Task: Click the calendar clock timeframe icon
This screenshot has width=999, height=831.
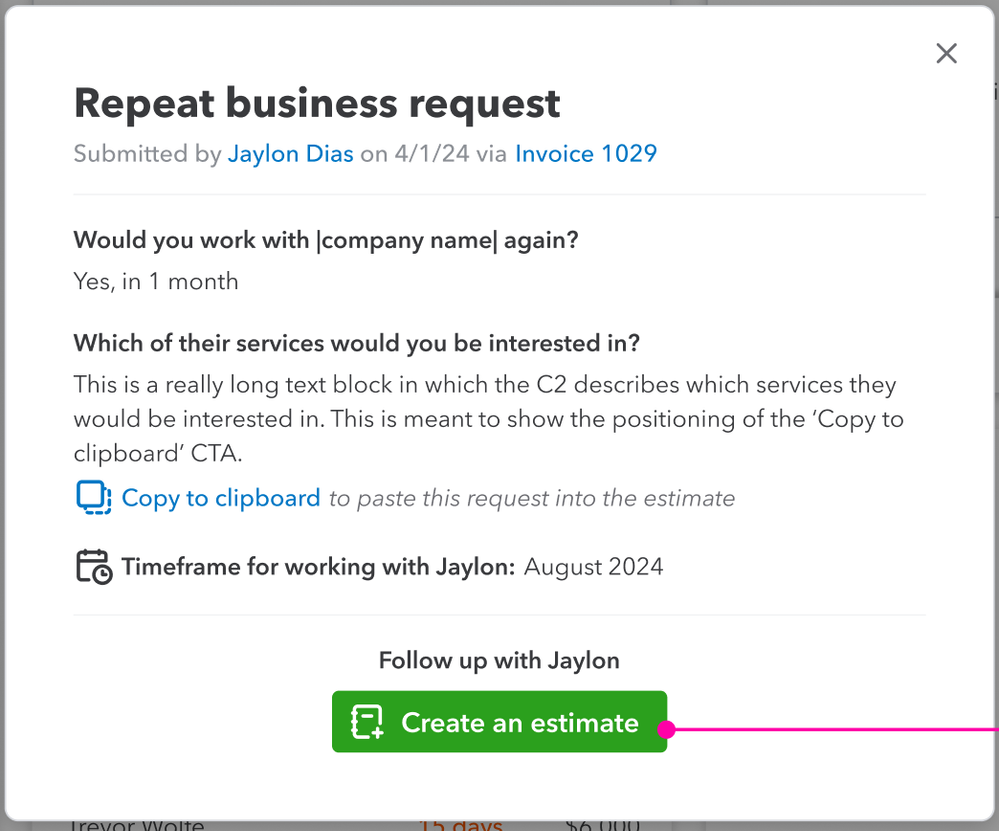Action: click(x=93, y=567)
